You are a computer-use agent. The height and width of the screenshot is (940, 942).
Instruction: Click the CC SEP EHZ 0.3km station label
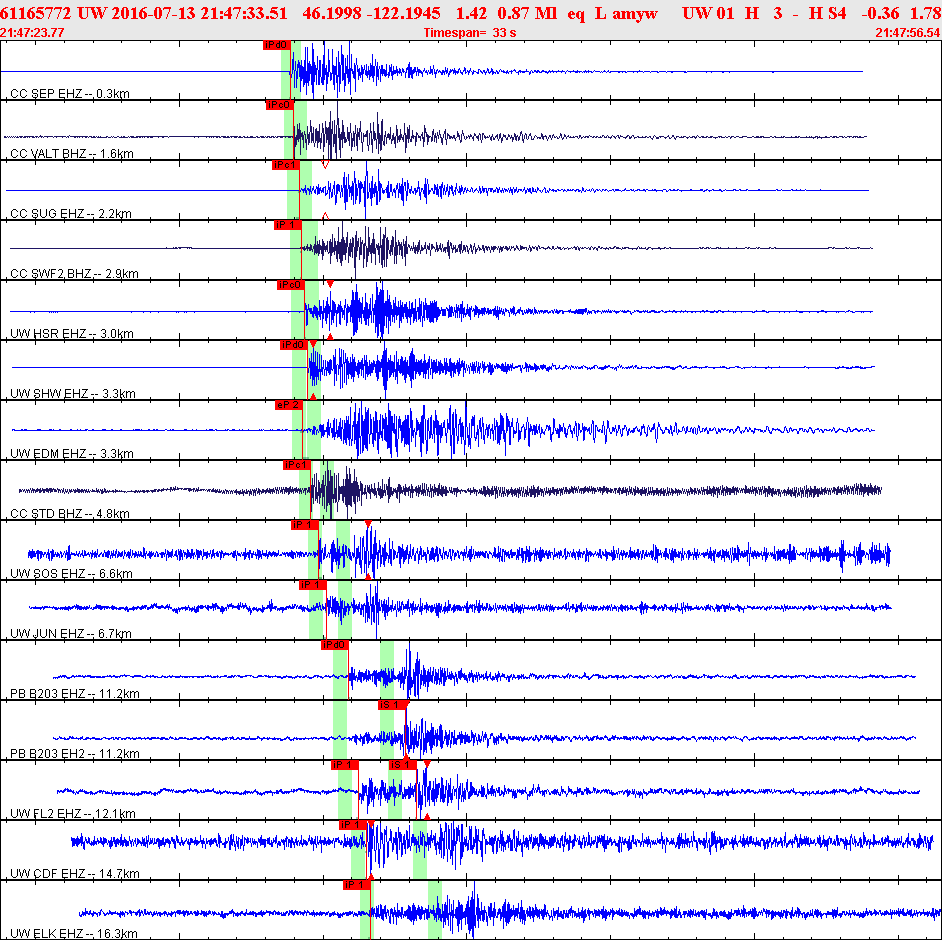coord(70,94)
